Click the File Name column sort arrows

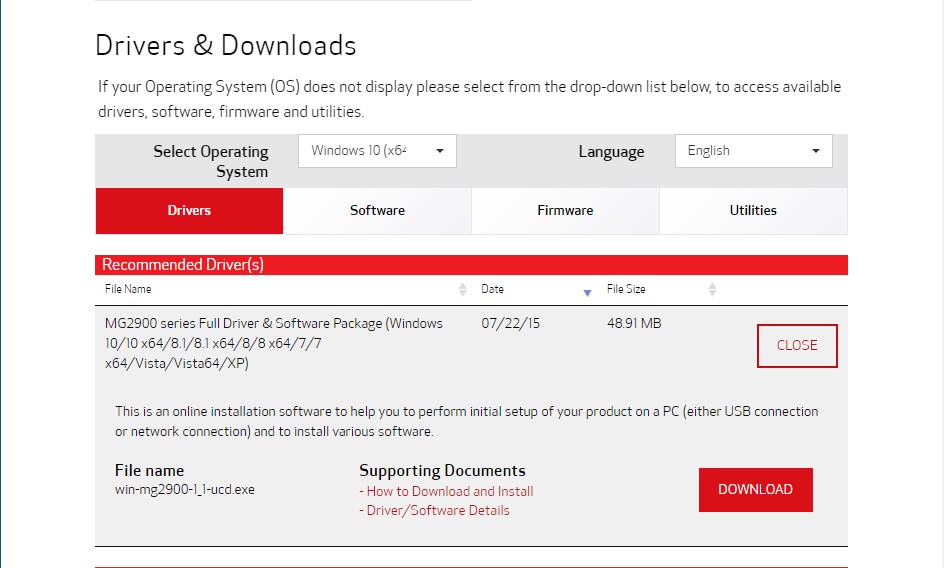tap(462, 290)
